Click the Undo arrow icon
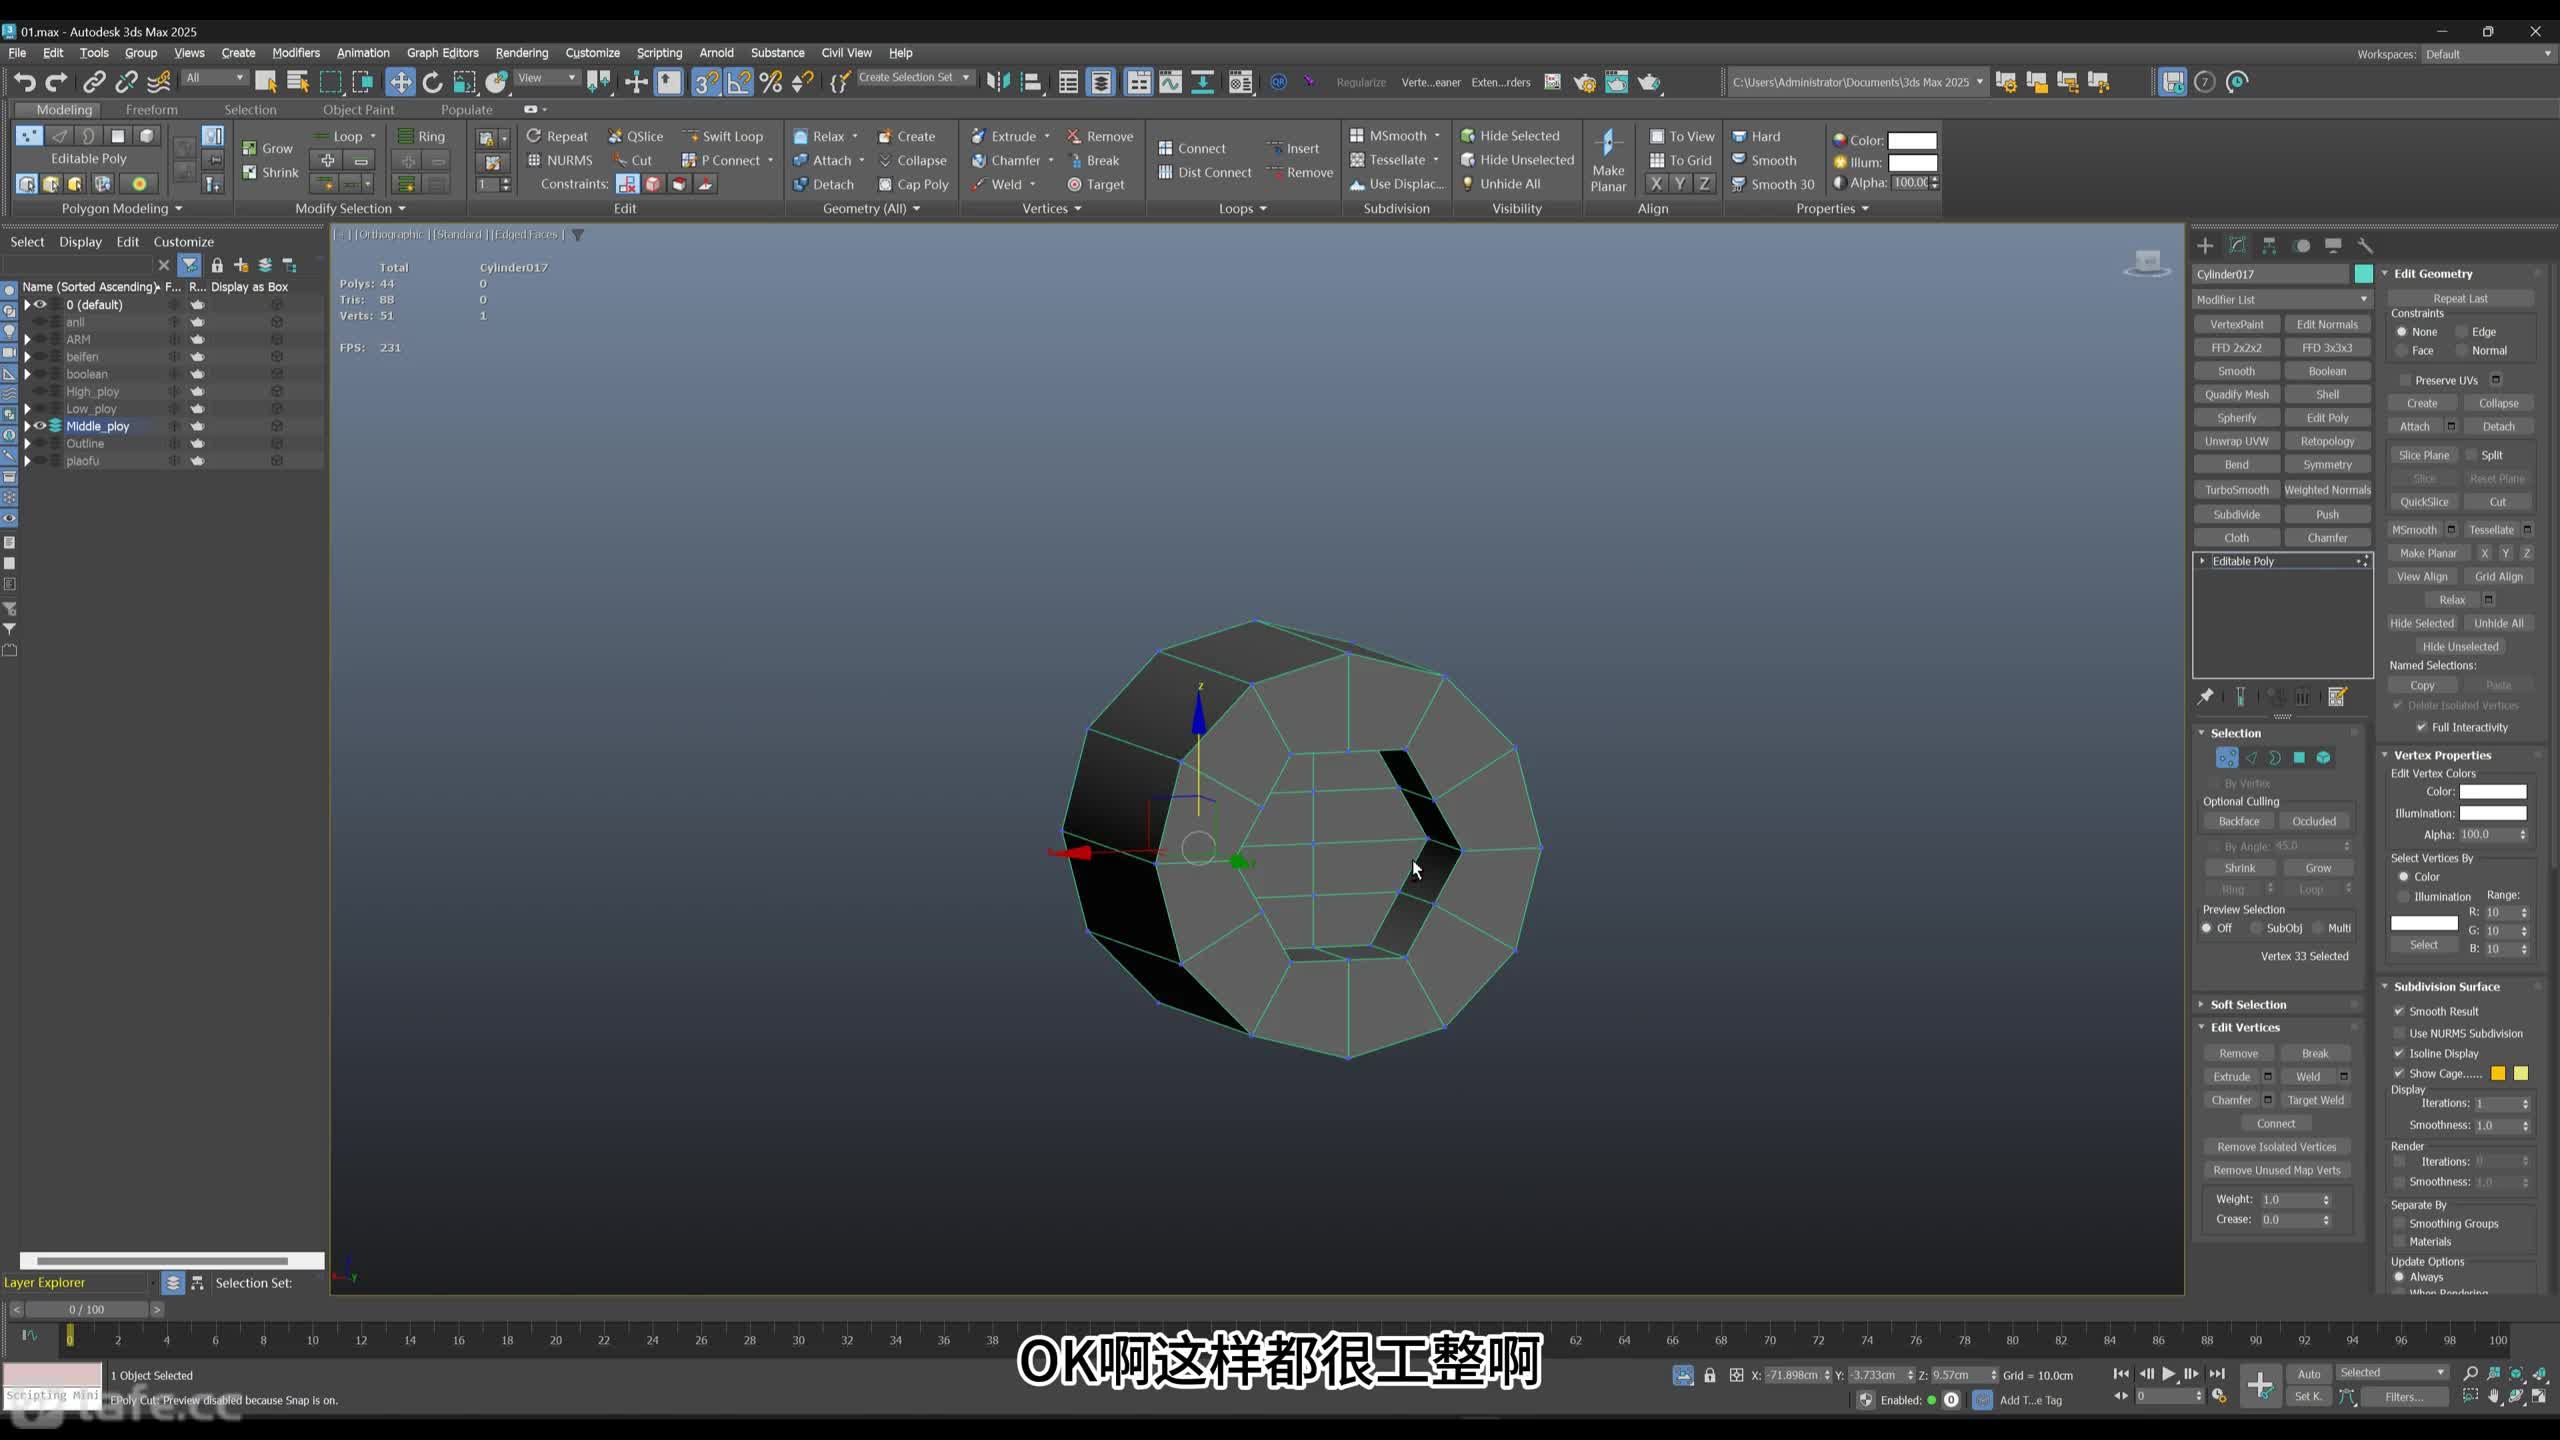This screenshot has height=1440, width=2560. click(25, 82)
